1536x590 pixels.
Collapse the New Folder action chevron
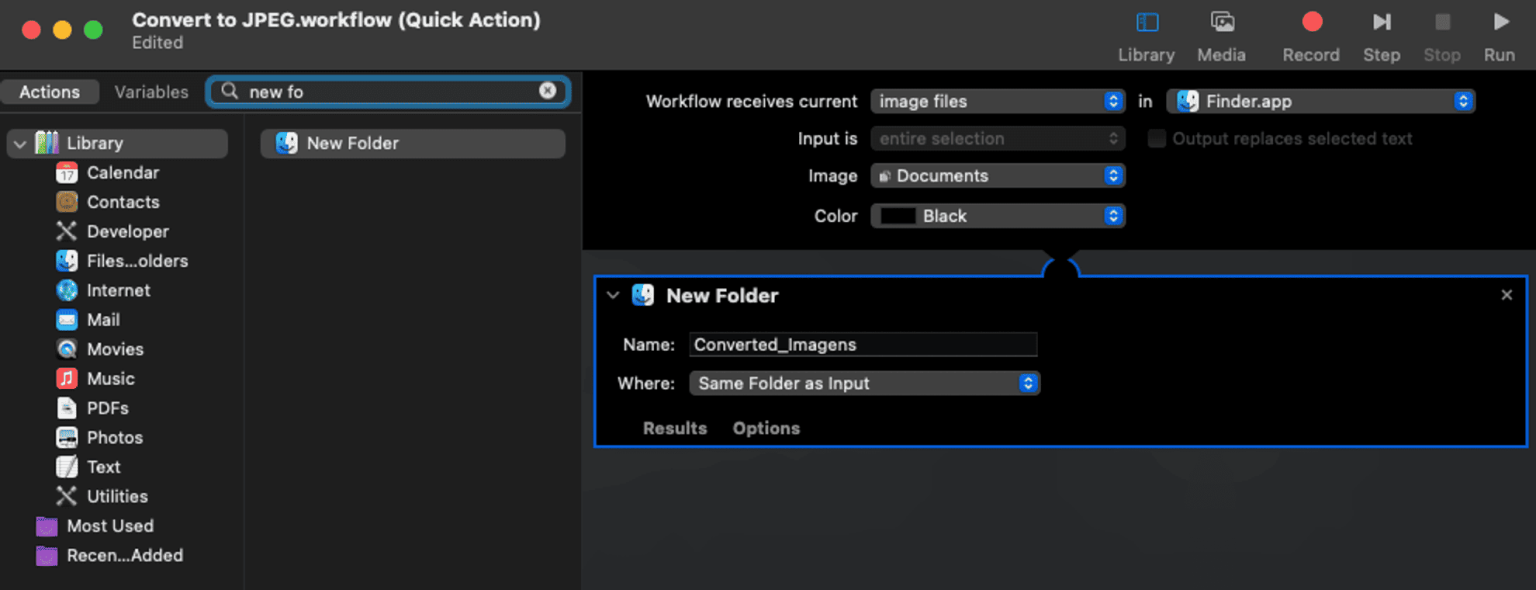613,296
